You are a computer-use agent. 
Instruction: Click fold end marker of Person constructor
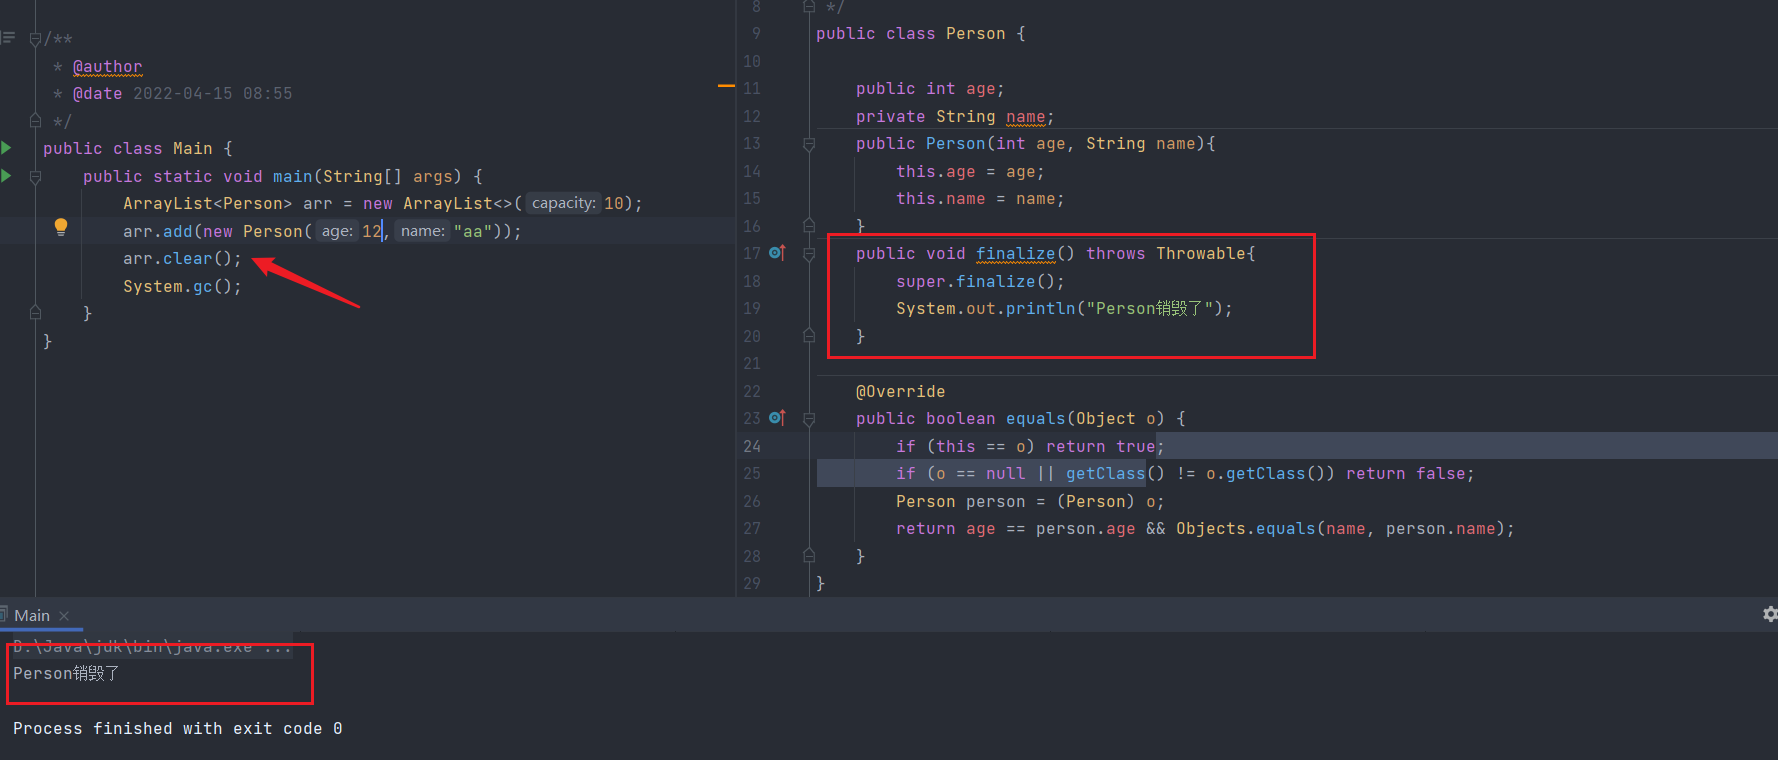pyautogui.click(x=809, y=226)
